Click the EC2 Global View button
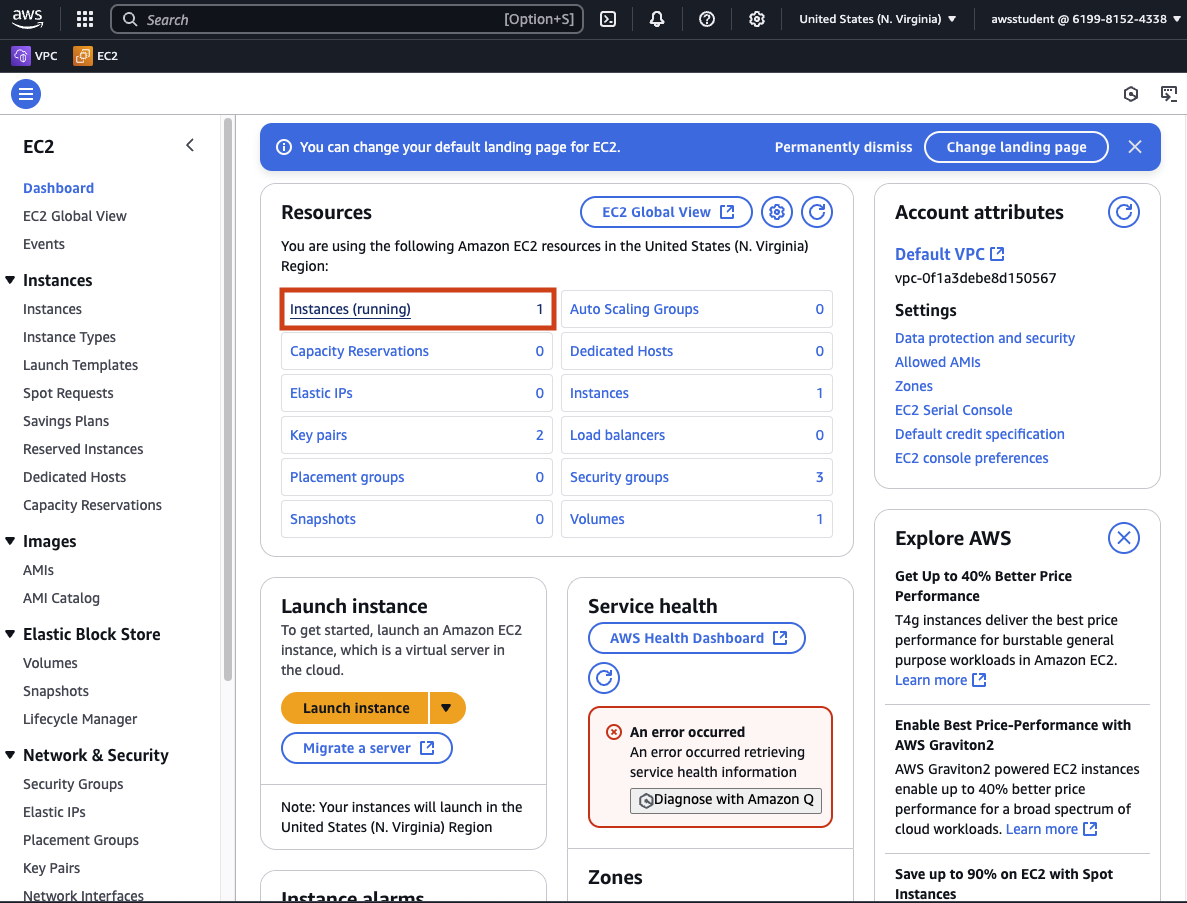 [x=666, y=212]
